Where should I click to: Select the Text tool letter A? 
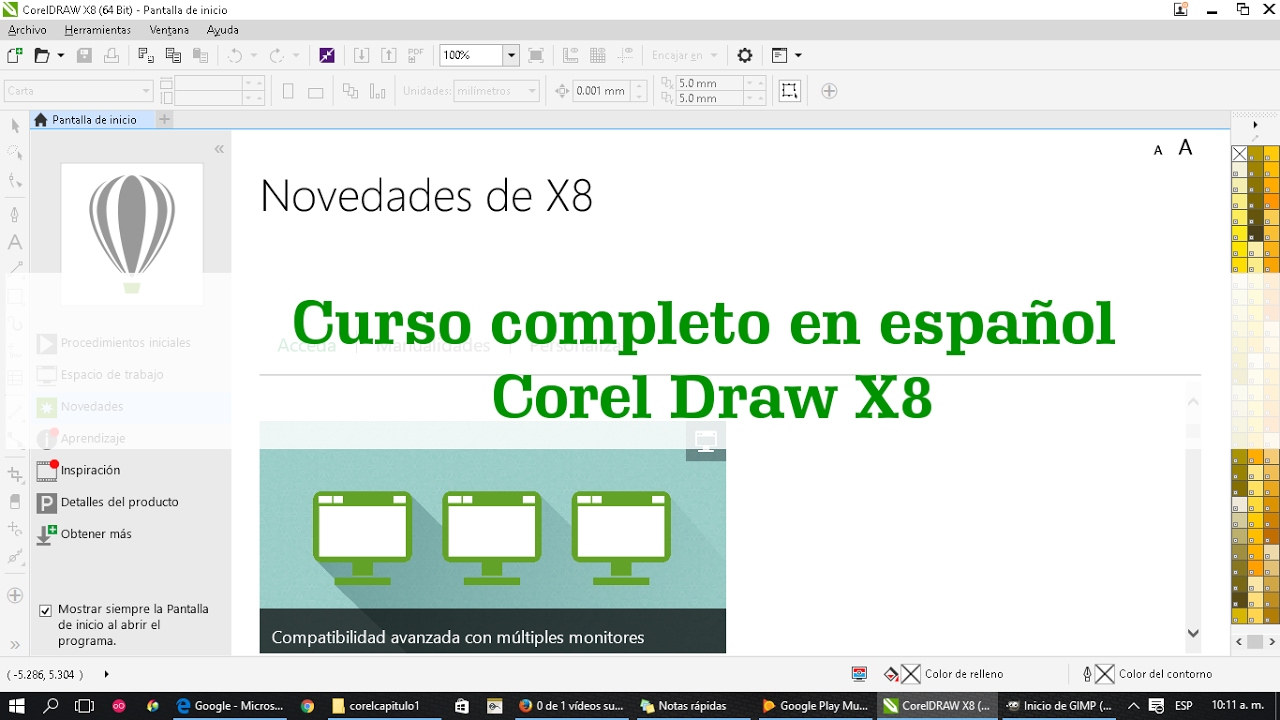[15, 242]
